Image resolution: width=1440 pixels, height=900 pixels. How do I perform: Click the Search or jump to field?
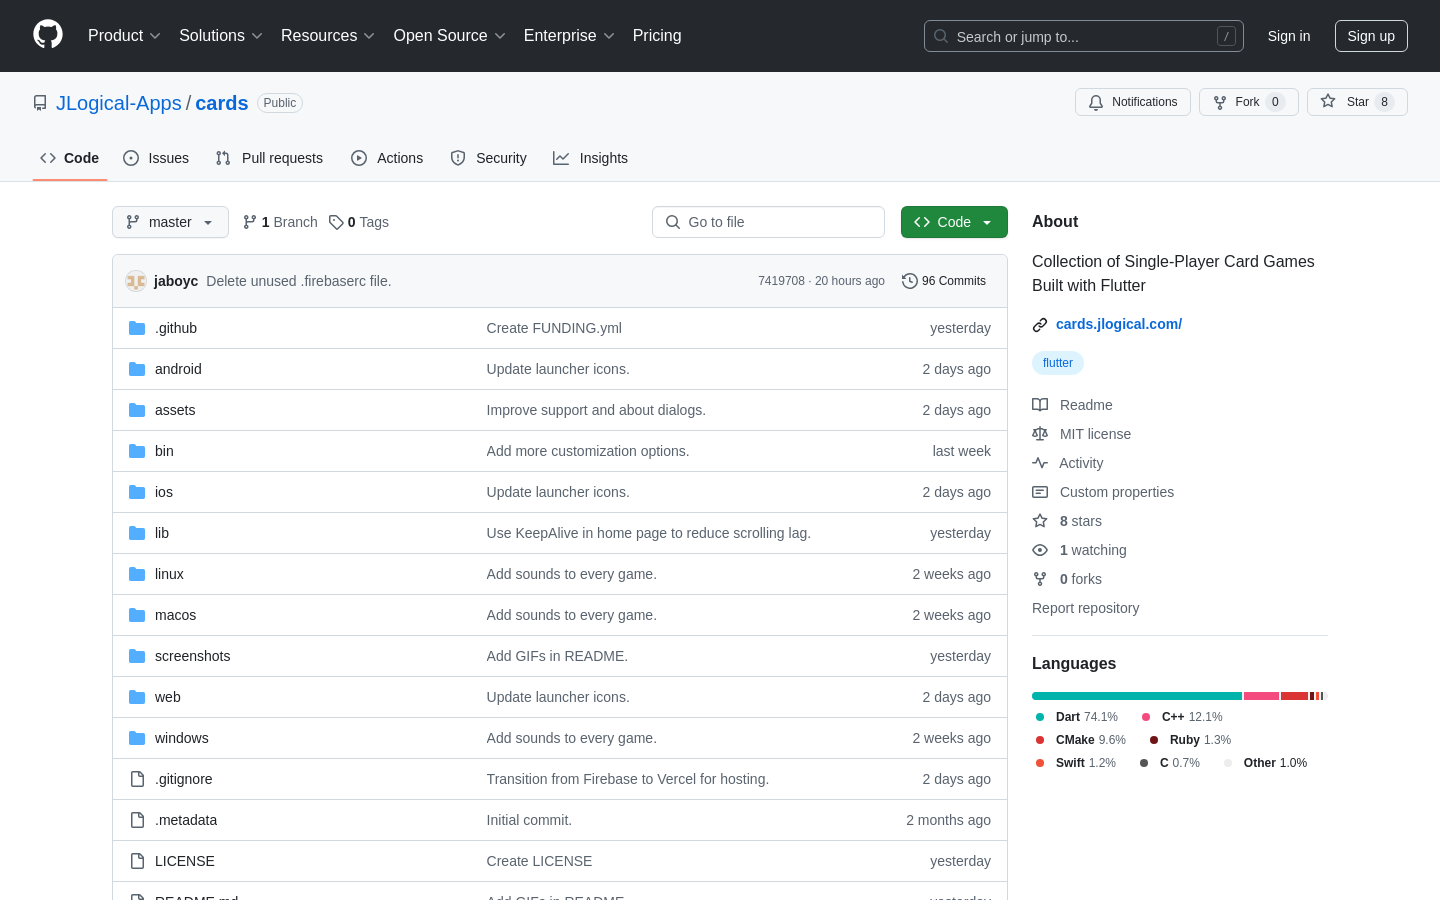1084,36
